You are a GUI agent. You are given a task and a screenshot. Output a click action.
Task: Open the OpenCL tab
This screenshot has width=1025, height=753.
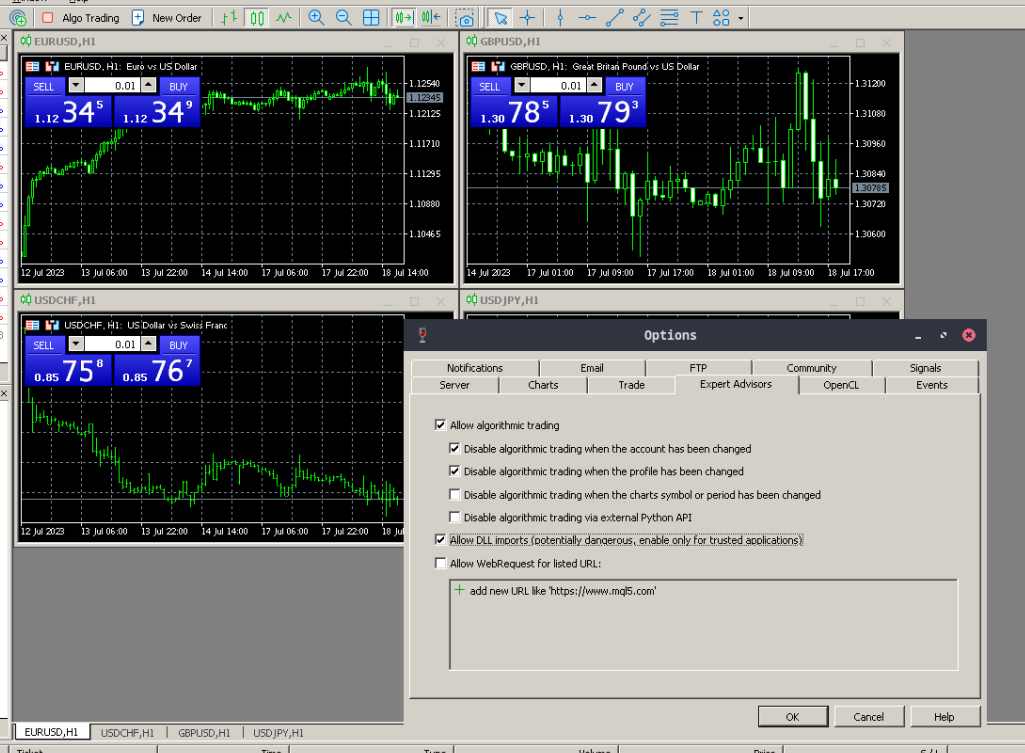tap(841, 385)
